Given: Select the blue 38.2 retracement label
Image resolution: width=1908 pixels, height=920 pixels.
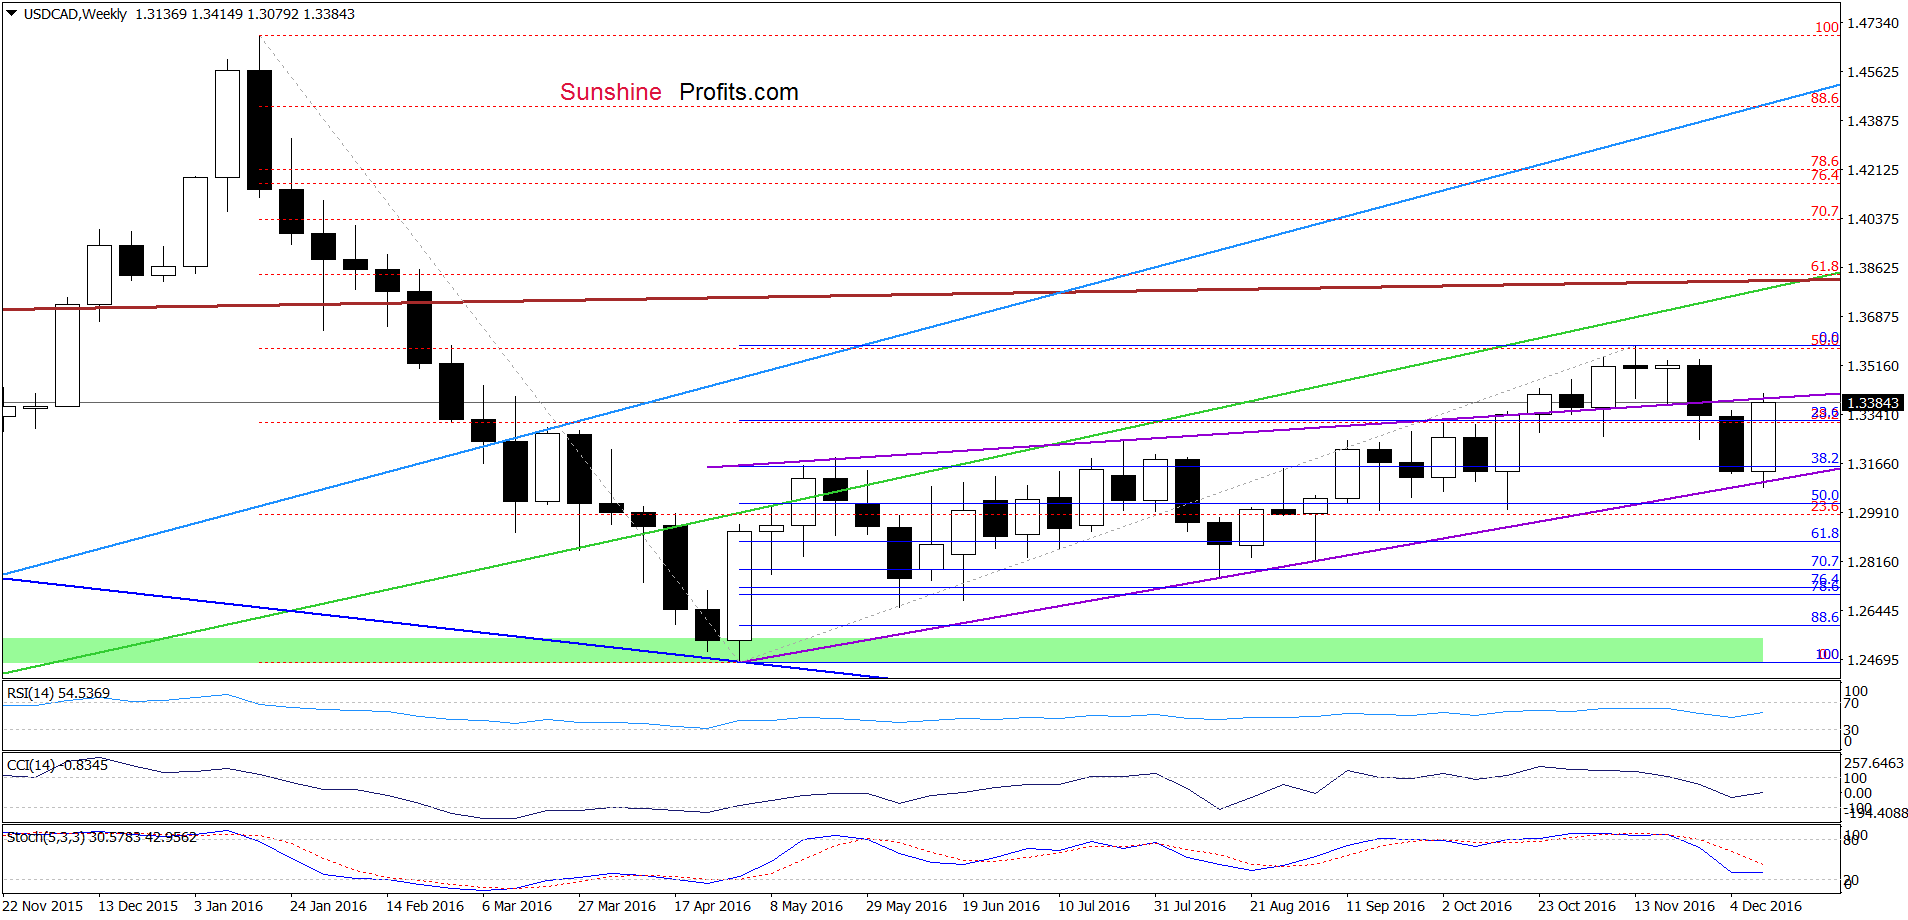Looking at the screenshot, I should [x=1824, y=458].
